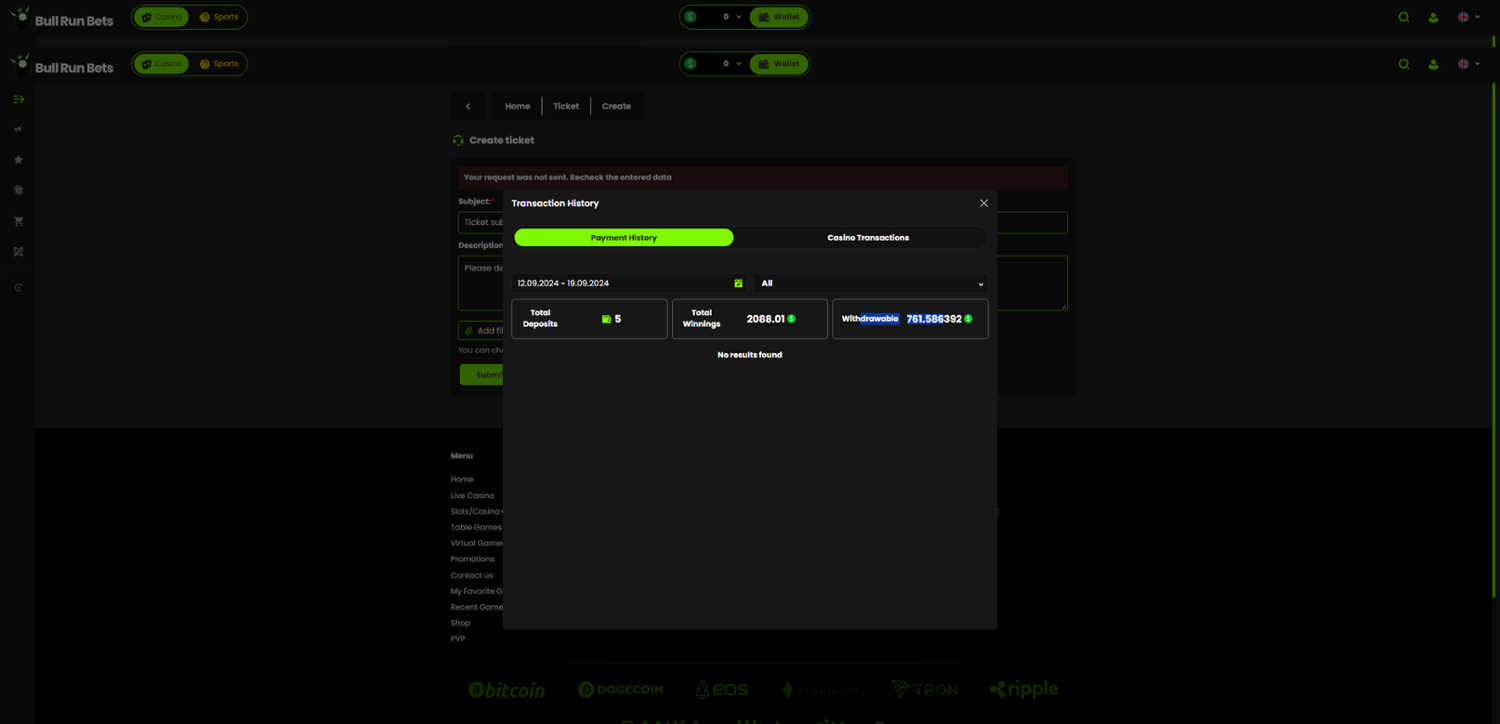Click the Bitcoin logo in the footer
Screen dimensions: 1500x724
pyautogui.click(x=507, y=690)
